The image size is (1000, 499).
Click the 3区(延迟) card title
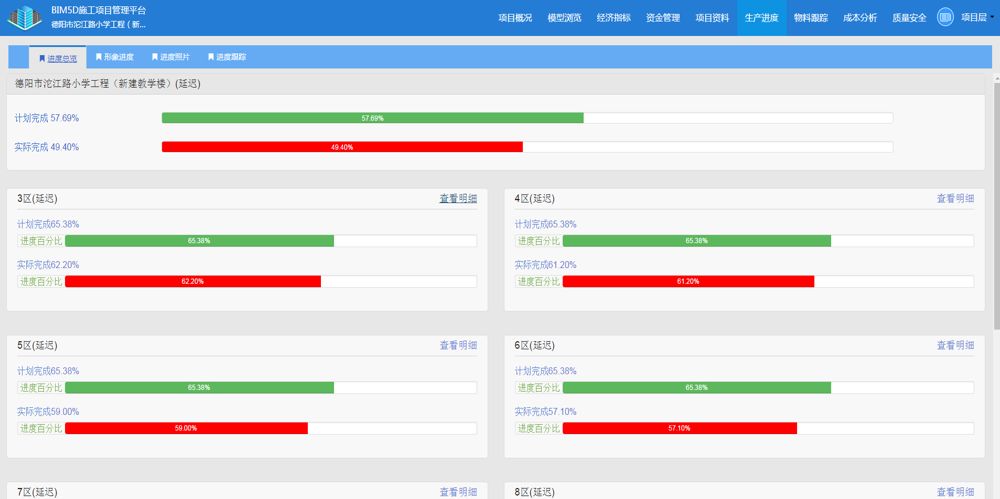[38, 198]
